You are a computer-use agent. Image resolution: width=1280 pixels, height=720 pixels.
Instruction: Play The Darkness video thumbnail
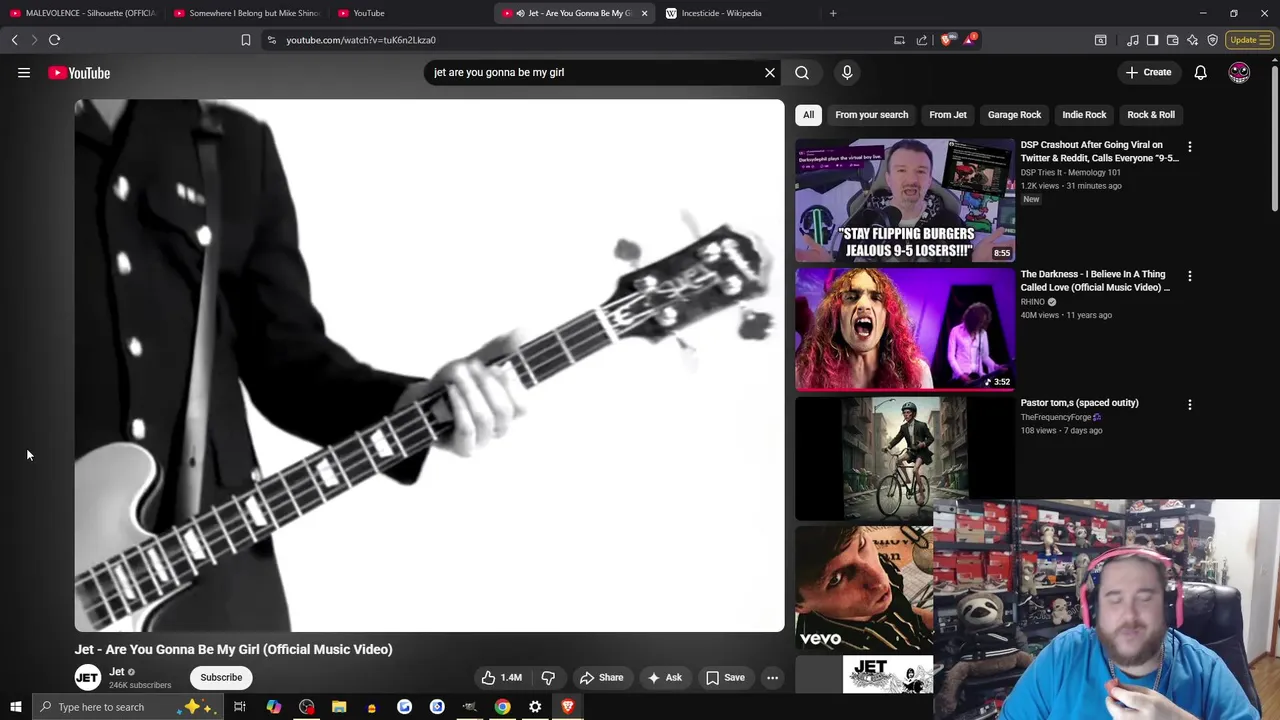pyautogui.click(x=905, y=329)
